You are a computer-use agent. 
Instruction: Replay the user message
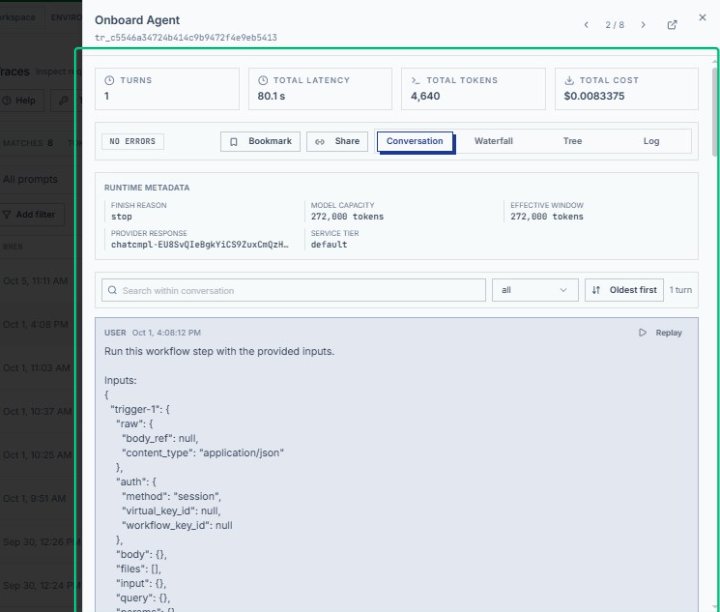tap(660, 333)
